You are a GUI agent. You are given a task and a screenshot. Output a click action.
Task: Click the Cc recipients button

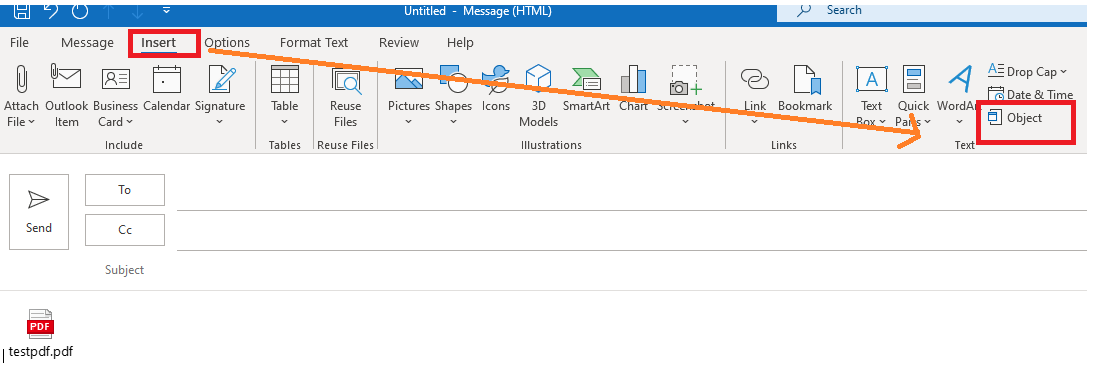pyautogui.click(x=125, y=230)
